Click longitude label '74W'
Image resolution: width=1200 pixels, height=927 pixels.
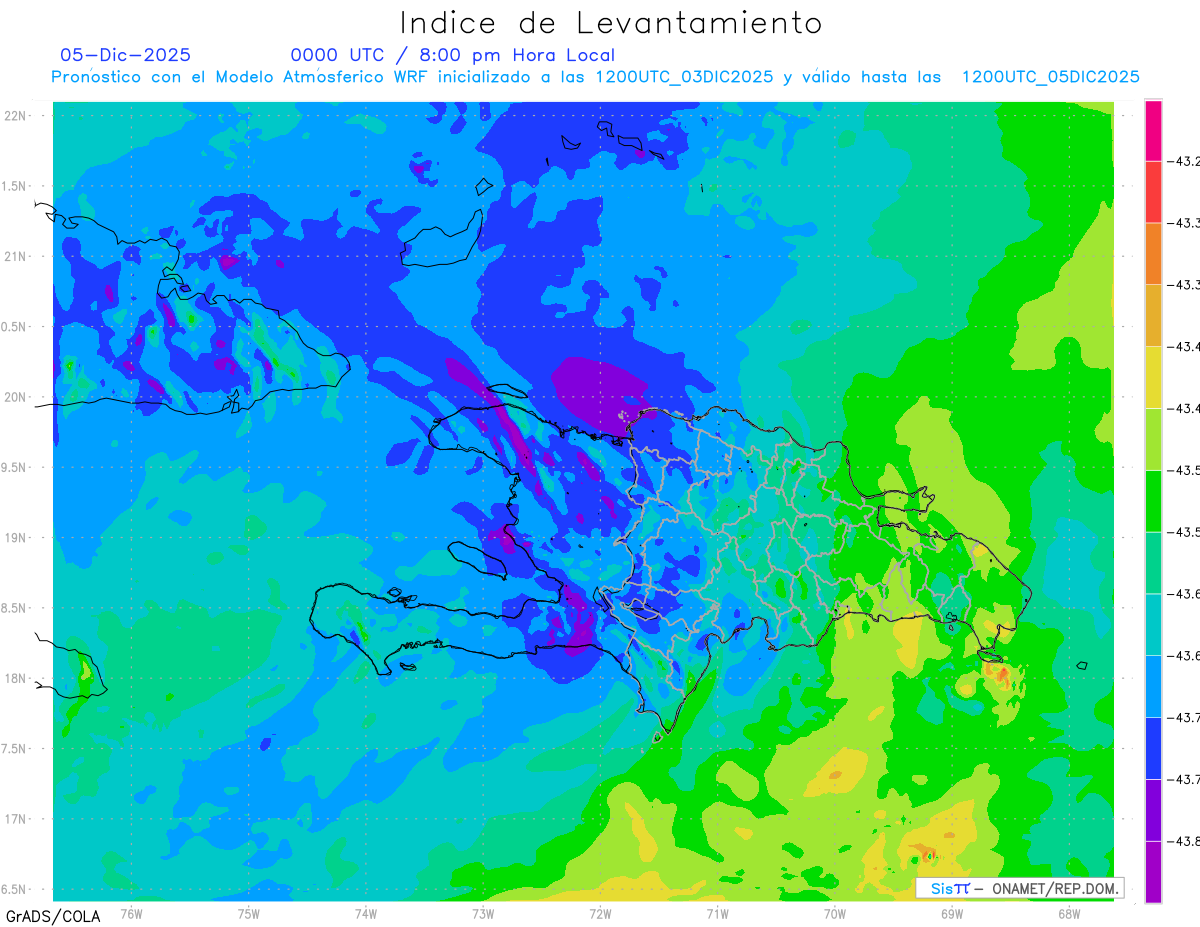coord(366,913)
